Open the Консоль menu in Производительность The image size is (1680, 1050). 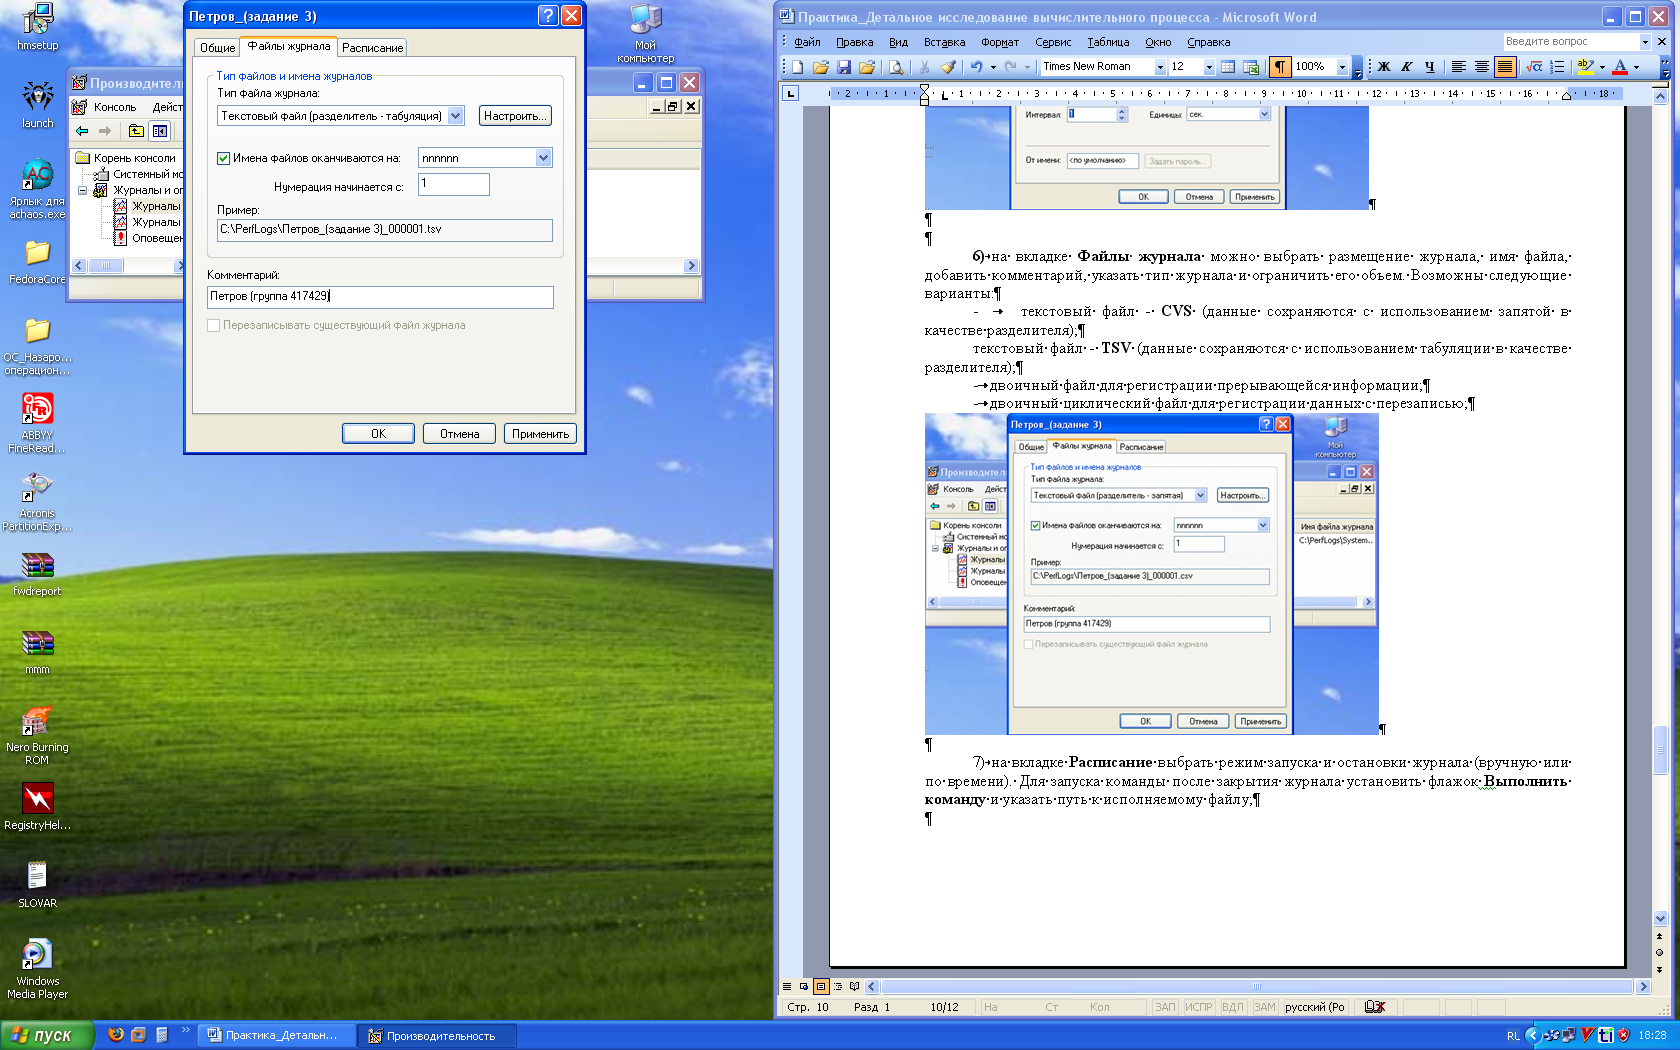pyautogui.click(x=115, y=107)
